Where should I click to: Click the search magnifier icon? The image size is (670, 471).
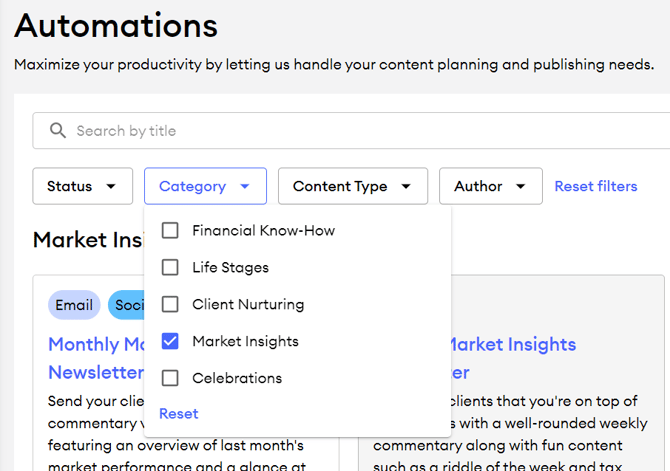pos(57,131)
